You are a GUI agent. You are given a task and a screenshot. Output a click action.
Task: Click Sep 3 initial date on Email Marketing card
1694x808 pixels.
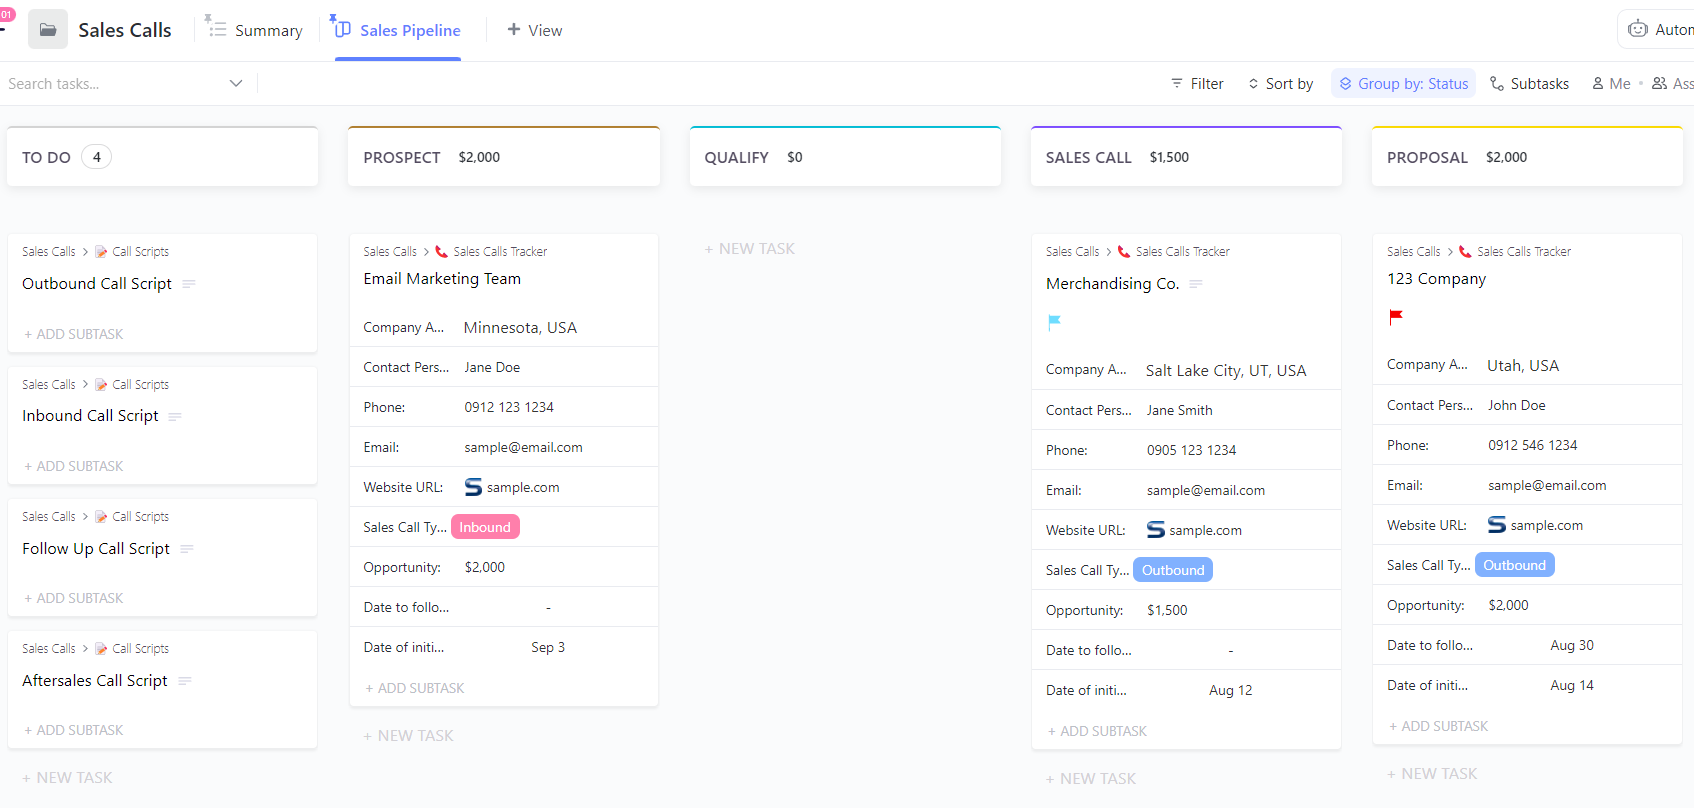(x=548, y=647)
